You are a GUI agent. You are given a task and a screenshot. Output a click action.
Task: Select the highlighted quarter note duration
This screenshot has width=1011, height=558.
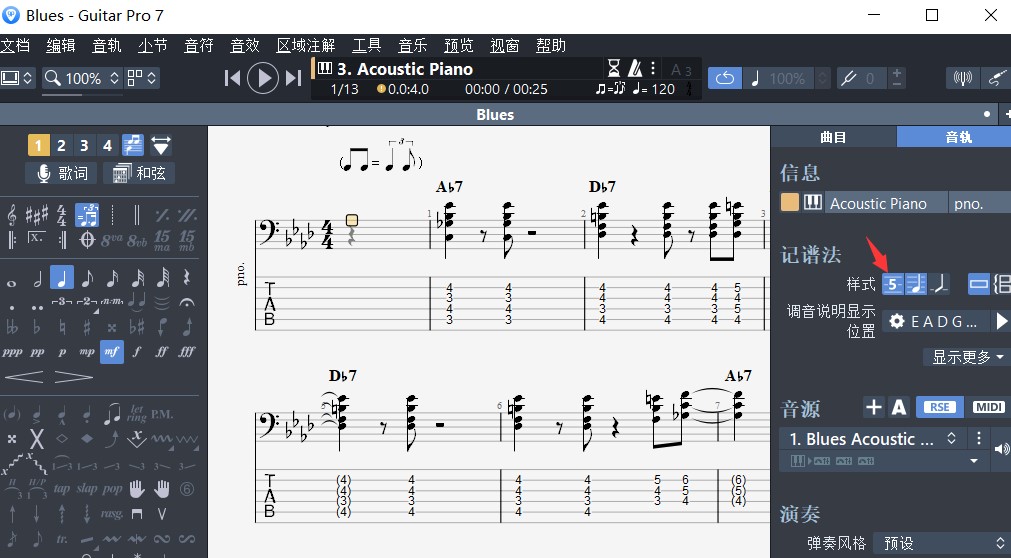click(62, 278)
